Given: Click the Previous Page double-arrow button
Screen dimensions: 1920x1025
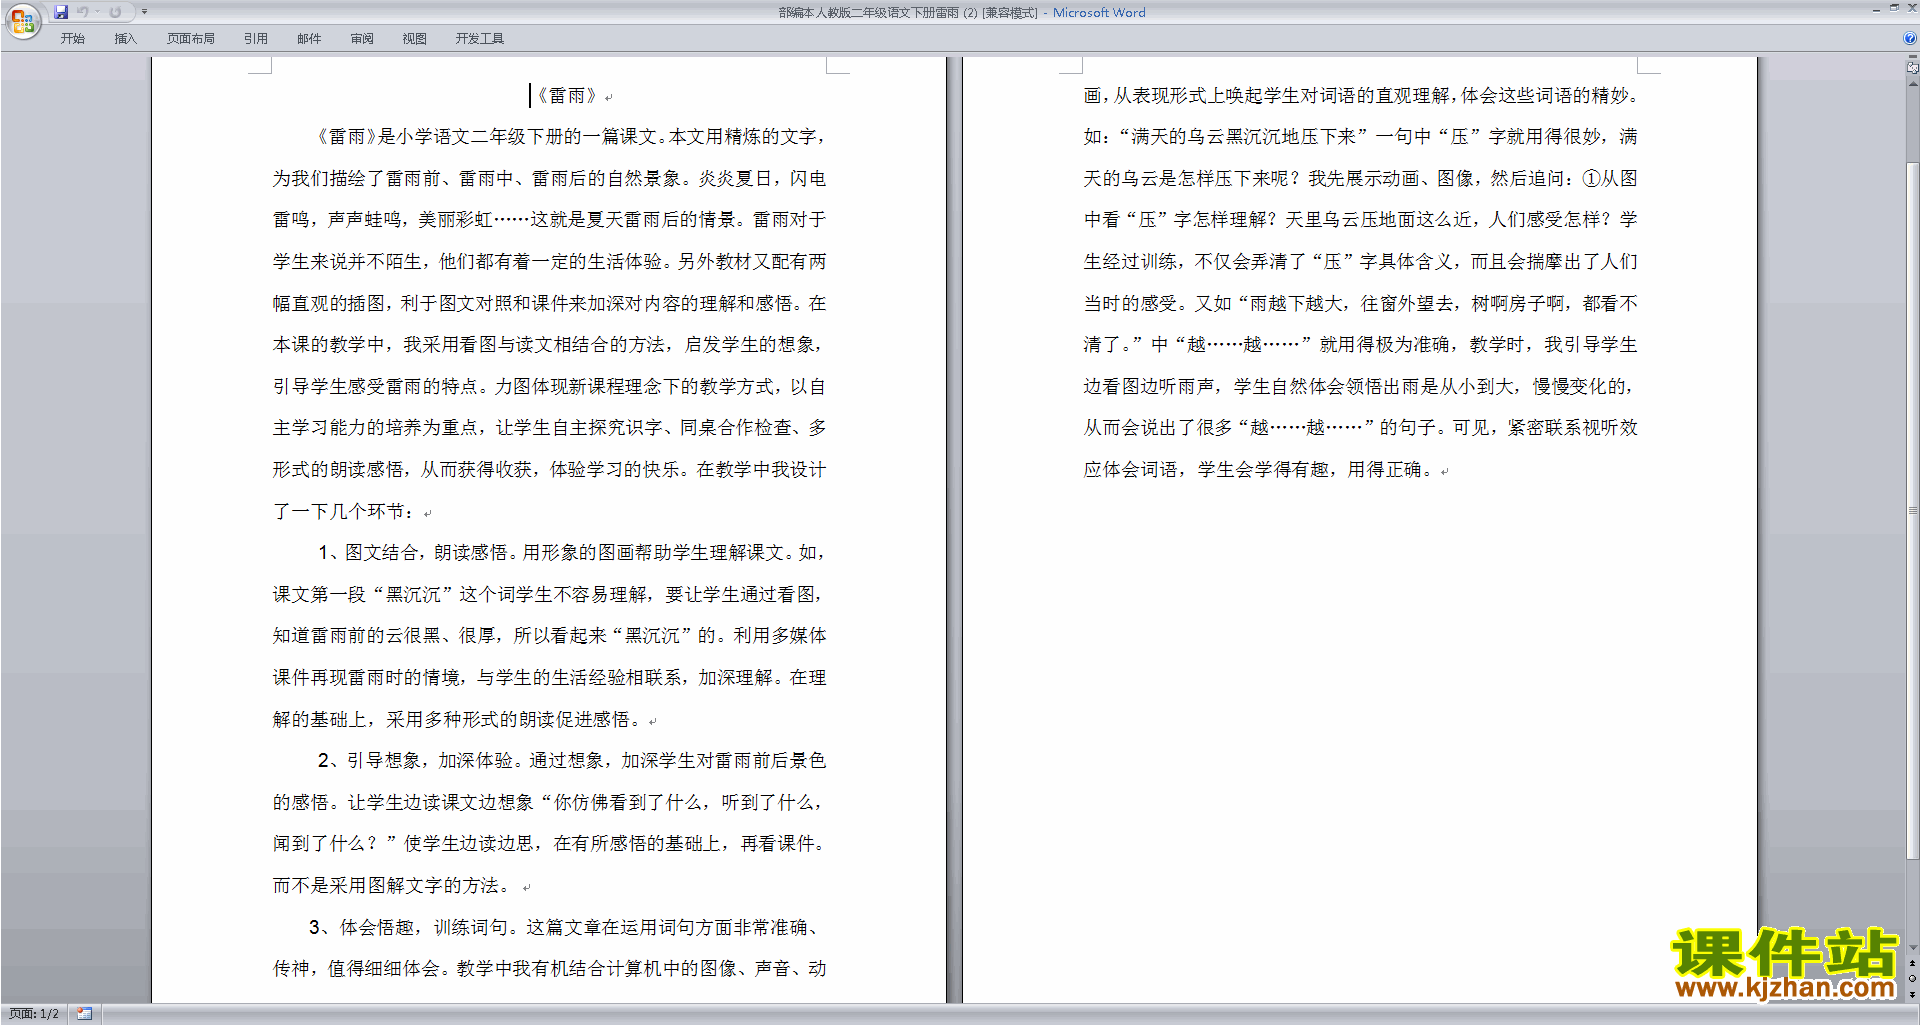Looking at the screenshot, I should click(1912, 964).
